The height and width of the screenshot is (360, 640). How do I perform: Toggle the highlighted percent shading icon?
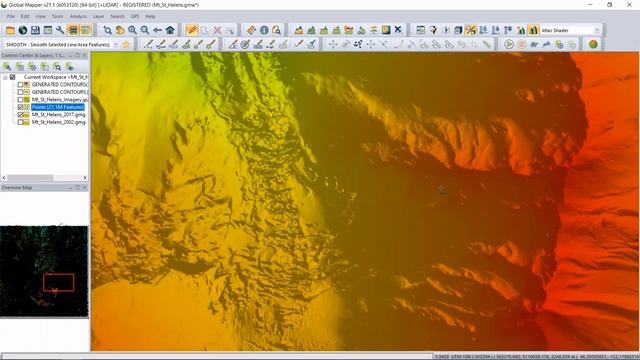(471, 30)
